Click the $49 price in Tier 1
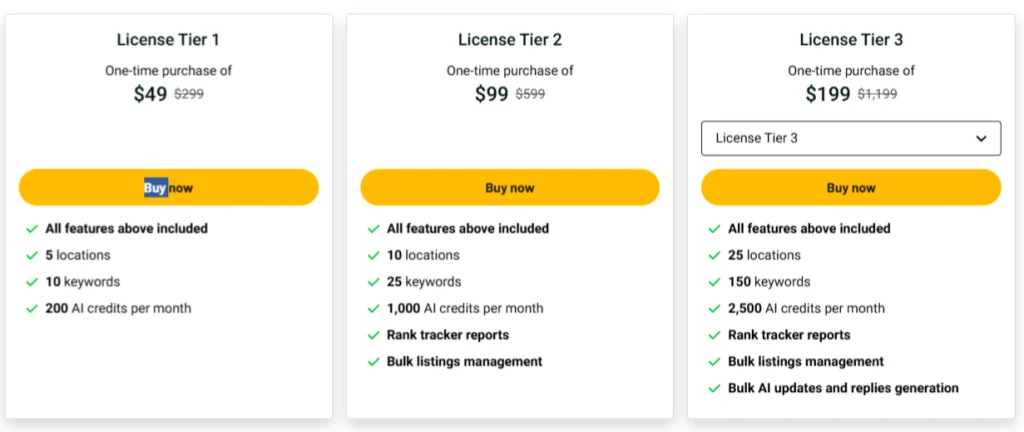Image resolution: width=1024 pixels, height=432 pixels. click(150, 94)
